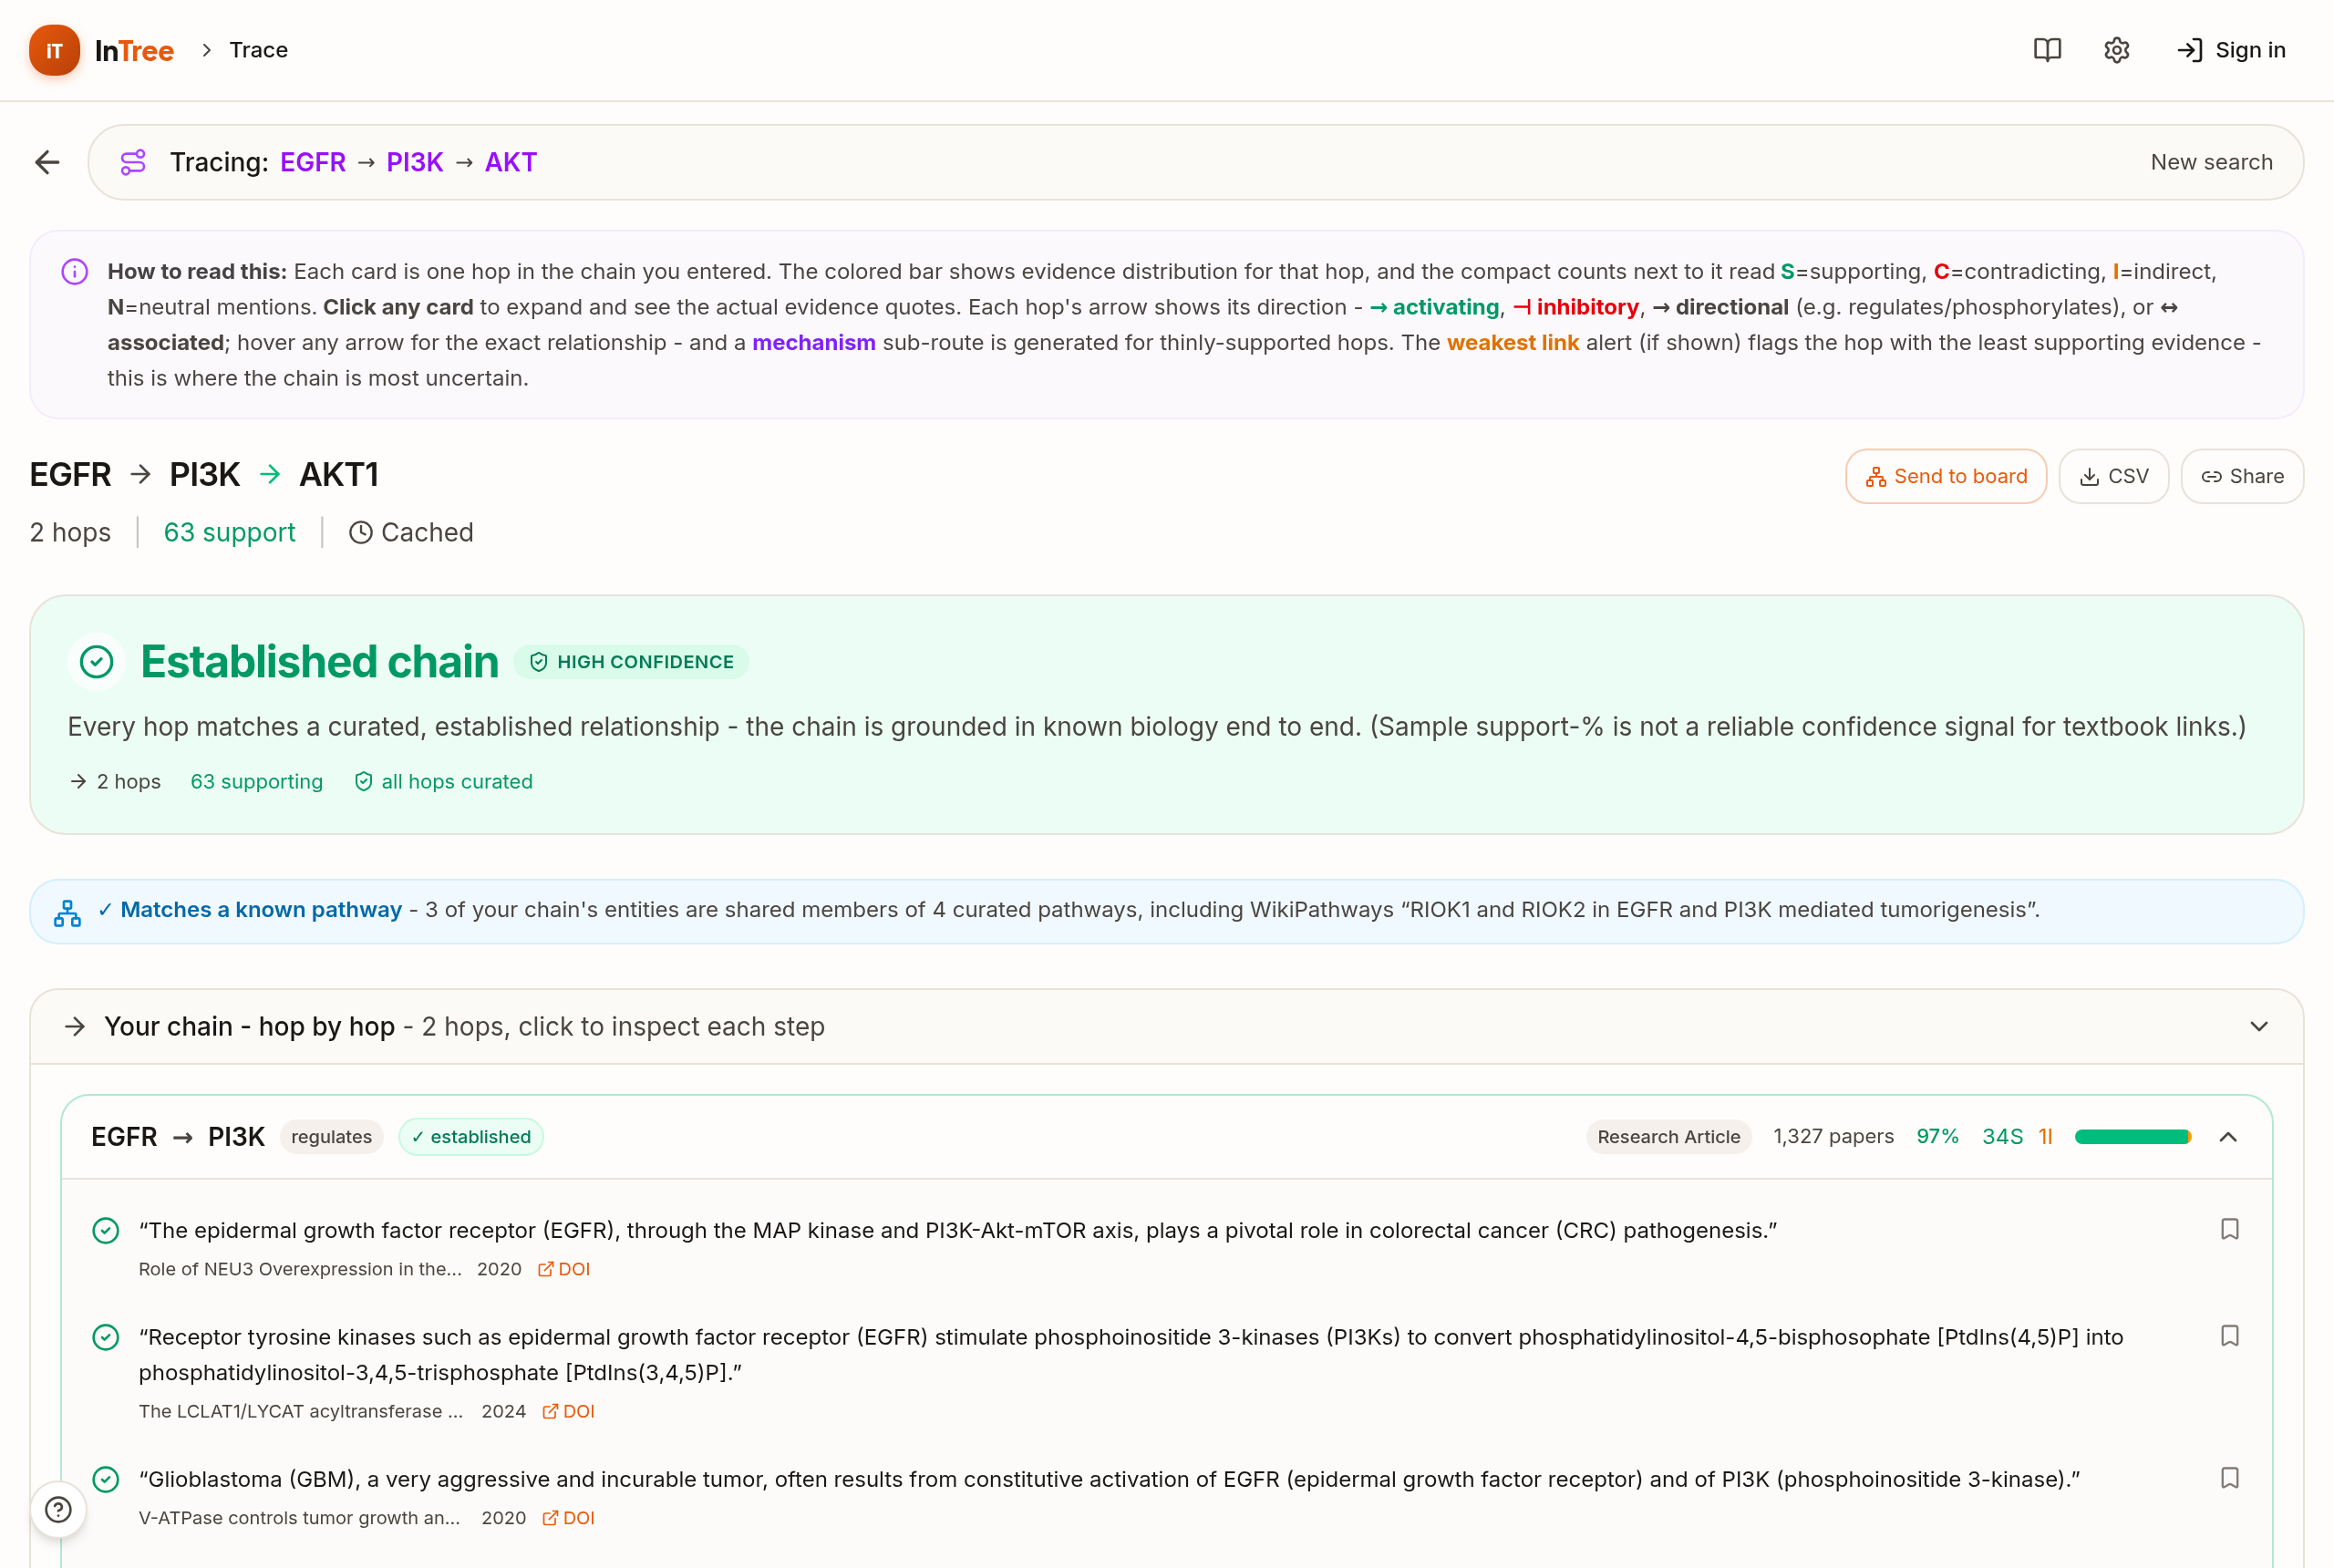Click the InTree brand name
The height and width of the screenshot is (1568, 2334).
pos(134,50)
